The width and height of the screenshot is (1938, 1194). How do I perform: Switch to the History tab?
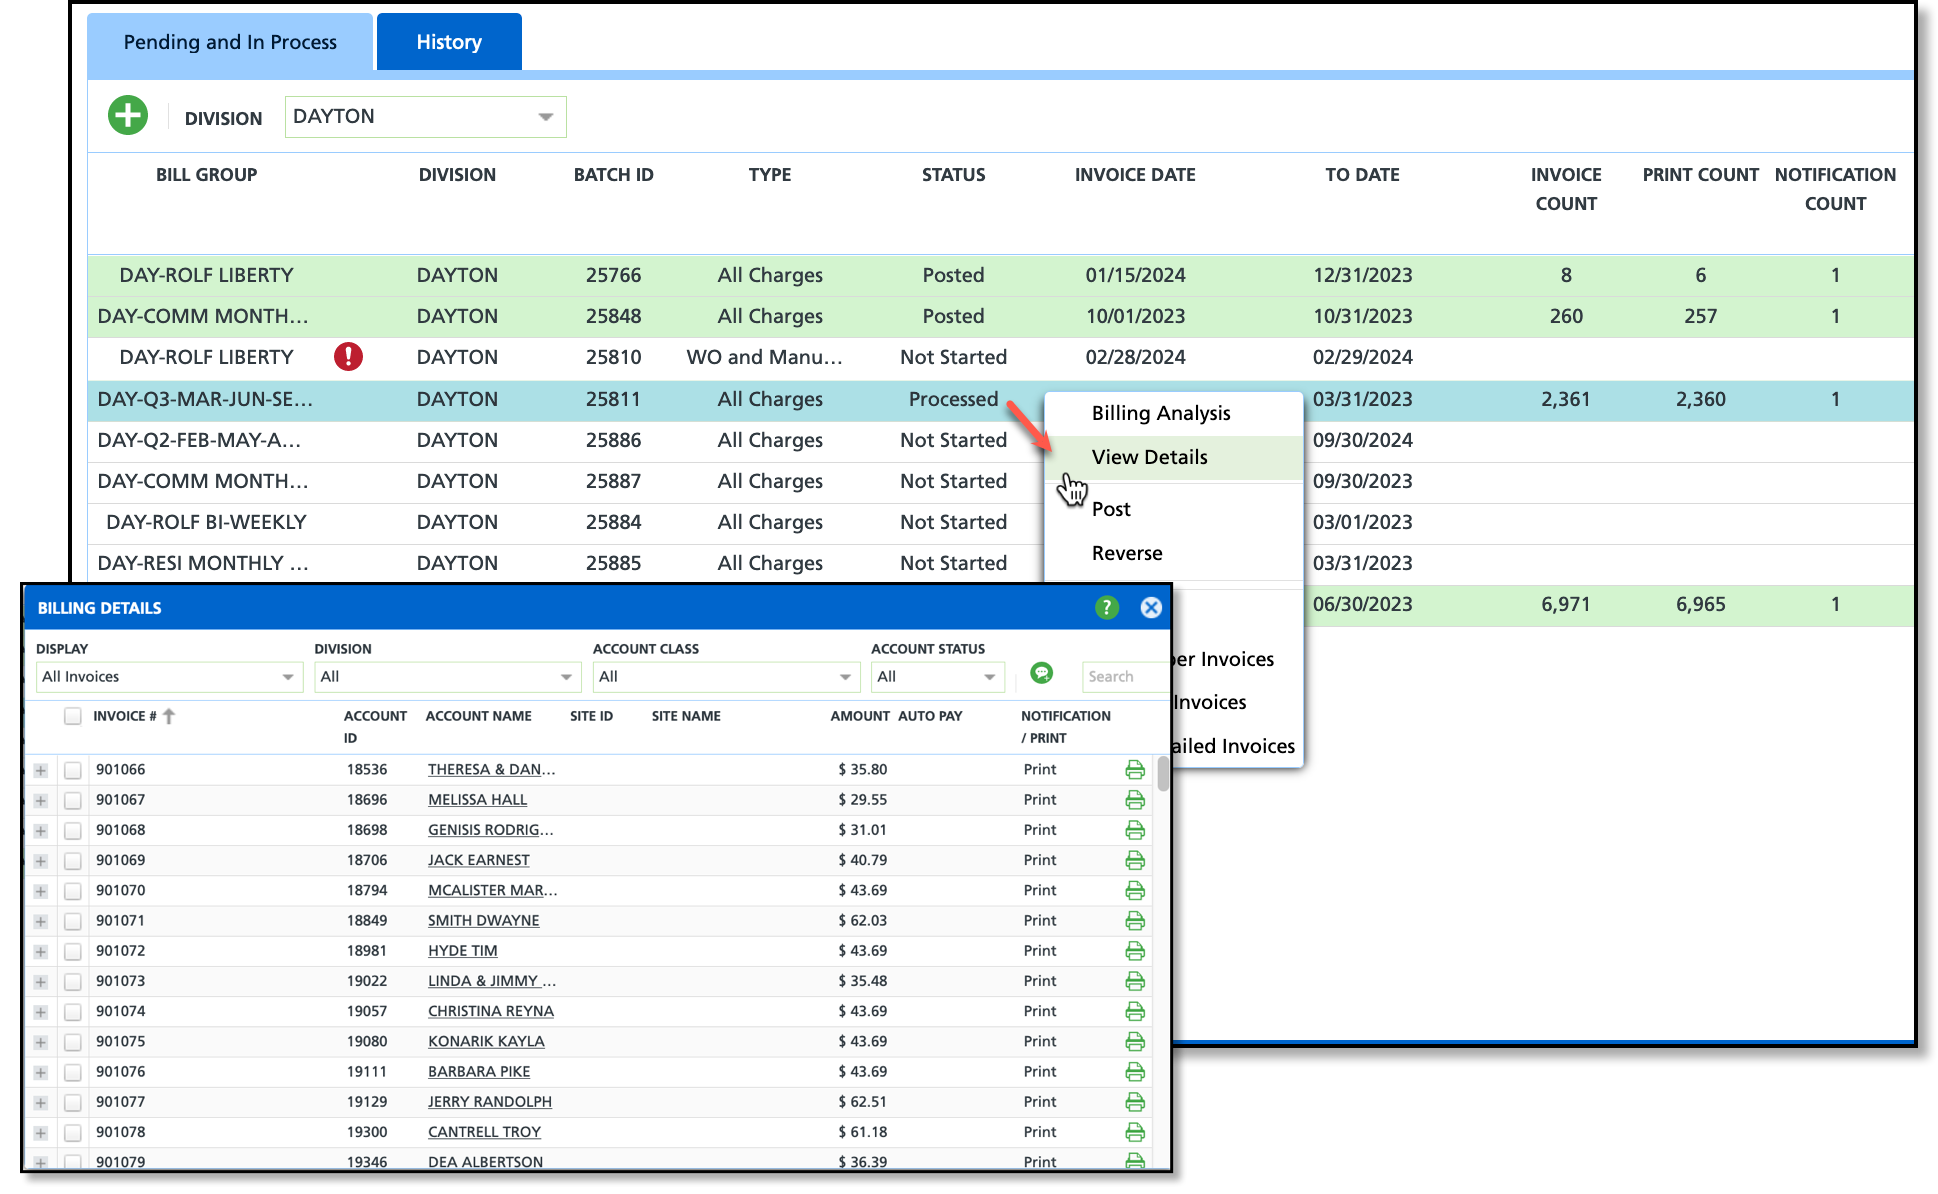click(x=449, y=42)
